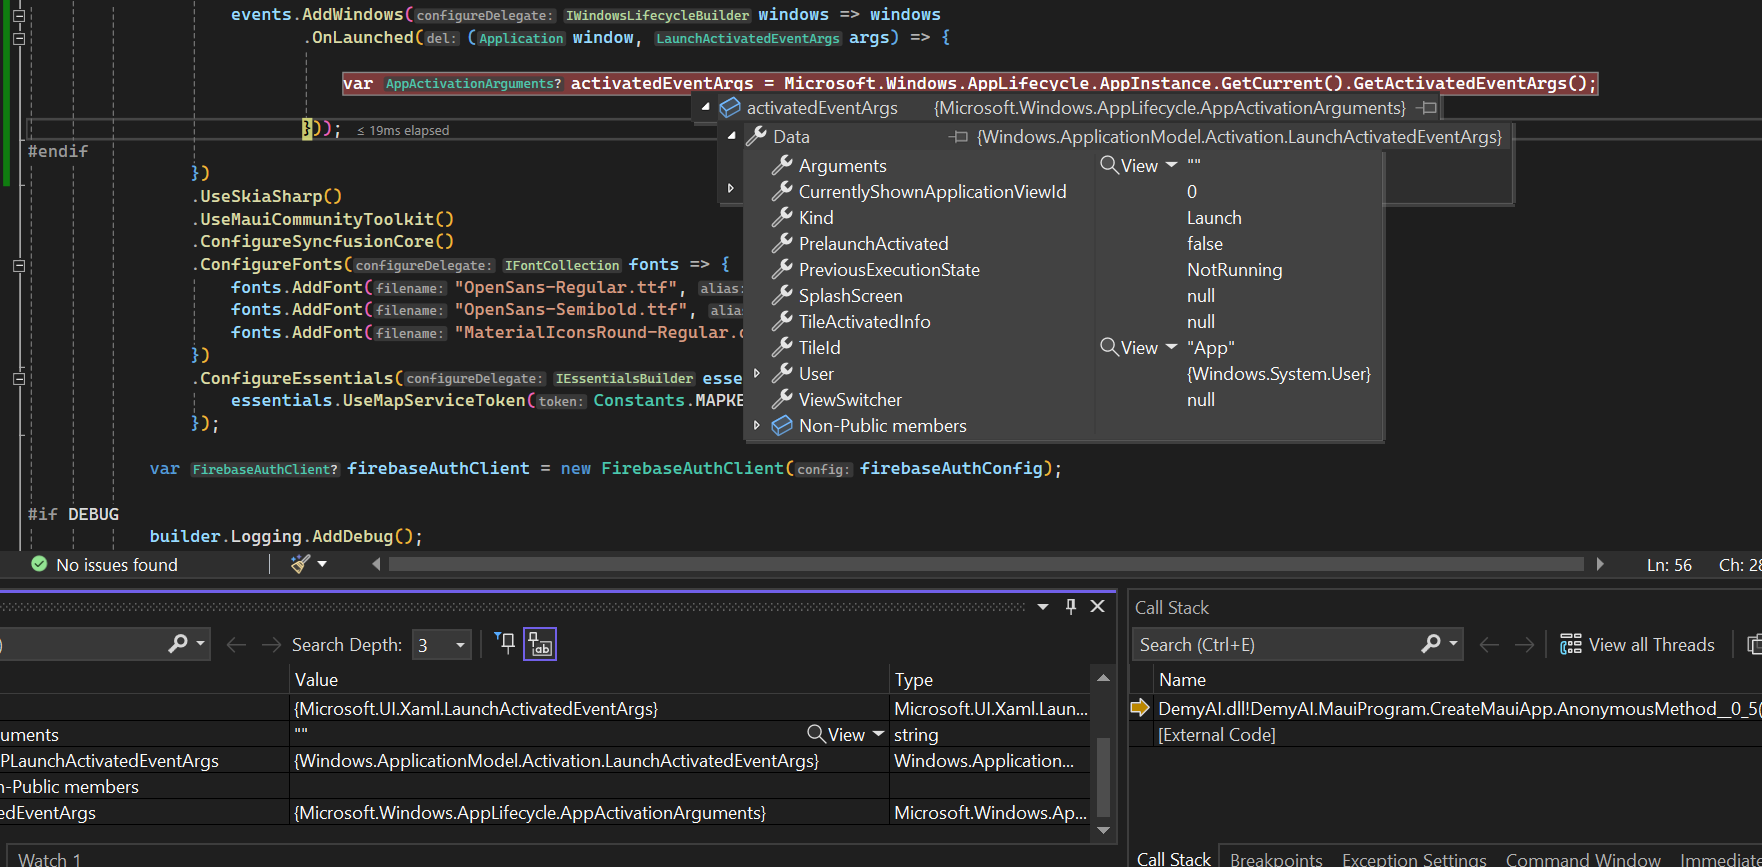The image size is (1762, 867).
Task: Click the No issues found status indicator
Action: pyautogui.click(x=105, y=565)
